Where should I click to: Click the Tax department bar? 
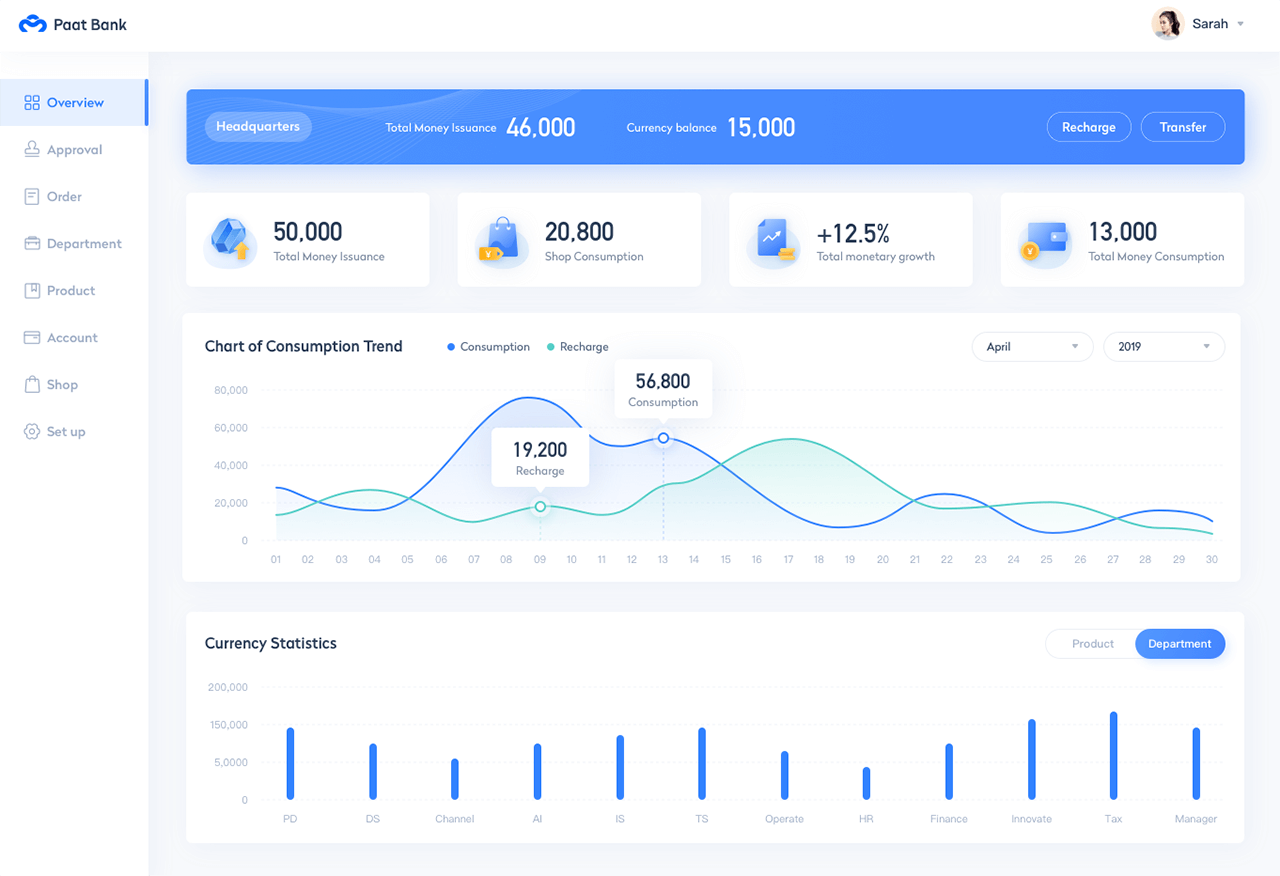click(x=1114, y=755)
